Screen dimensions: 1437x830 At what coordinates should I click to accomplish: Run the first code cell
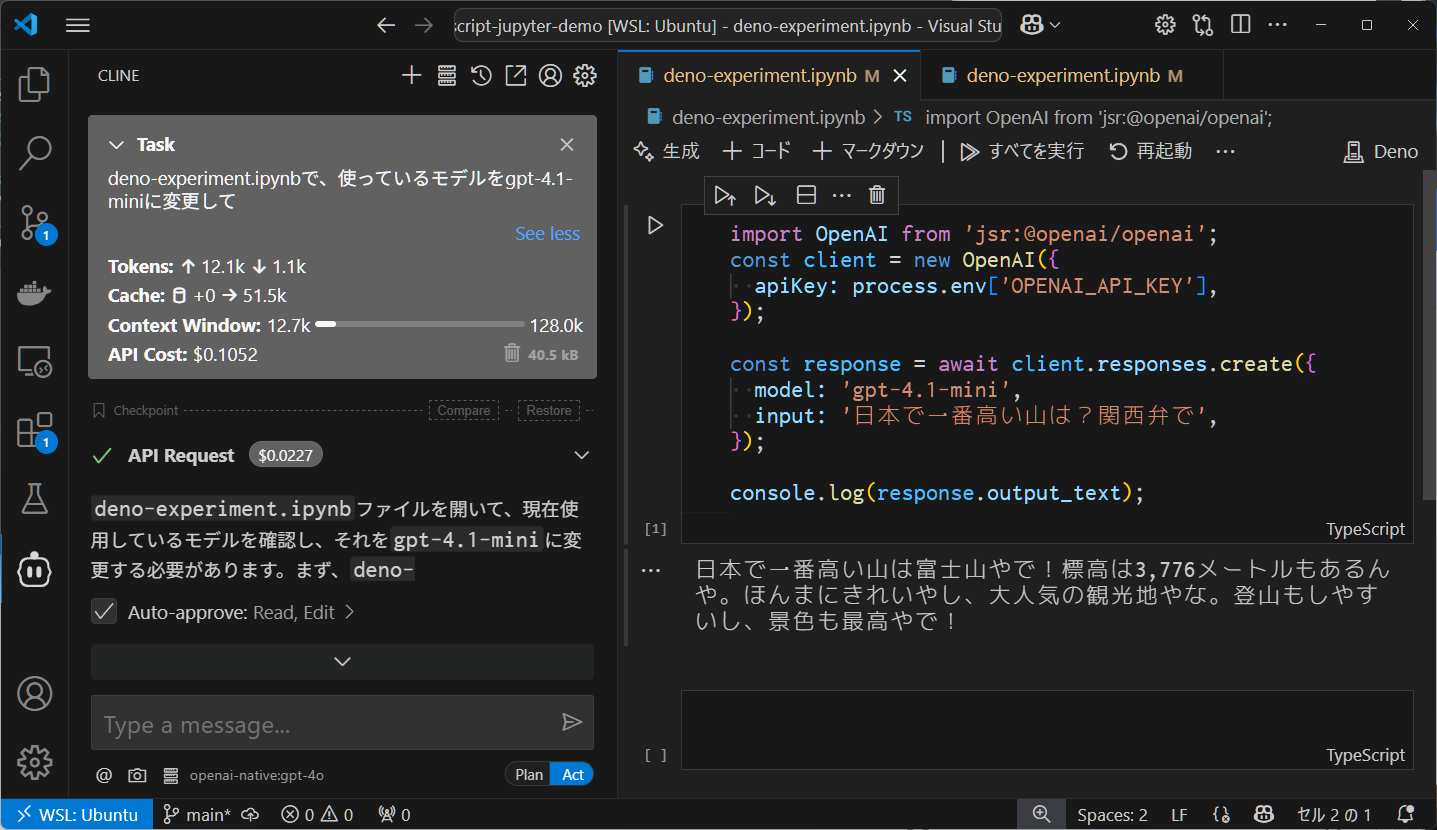[655, 226]
